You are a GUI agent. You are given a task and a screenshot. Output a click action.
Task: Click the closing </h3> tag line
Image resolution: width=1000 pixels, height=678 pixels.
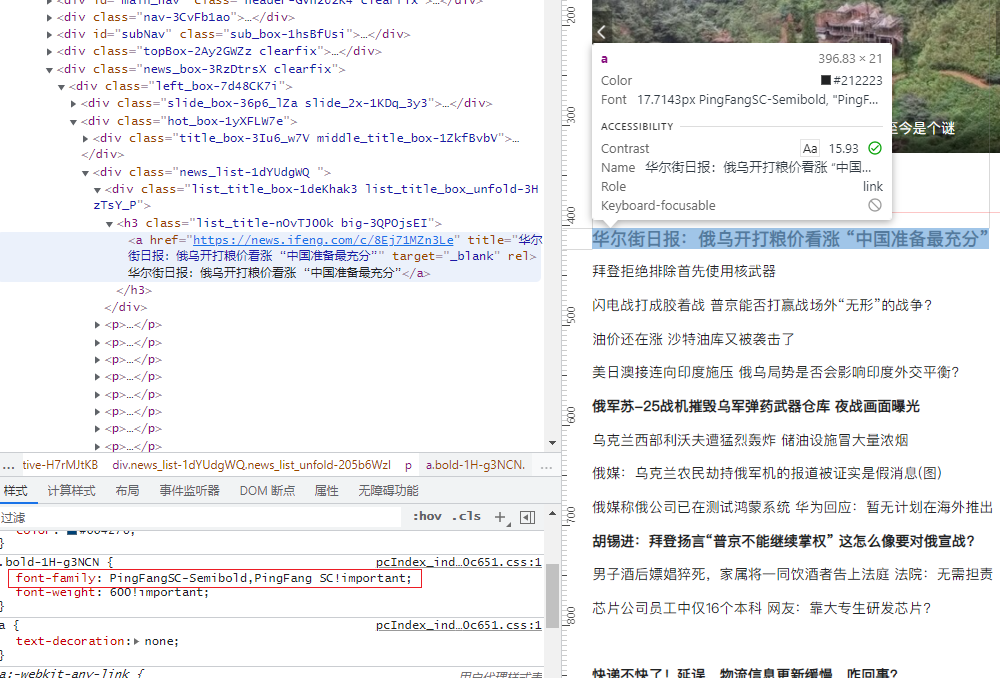pos(134,290)
